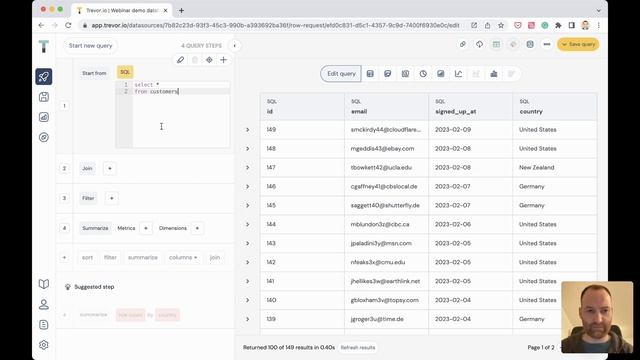Image resolution: width=640 pixels, height=360 pixels.
Task: Click the trash delete step icon
Action: (x=195, y=60)
